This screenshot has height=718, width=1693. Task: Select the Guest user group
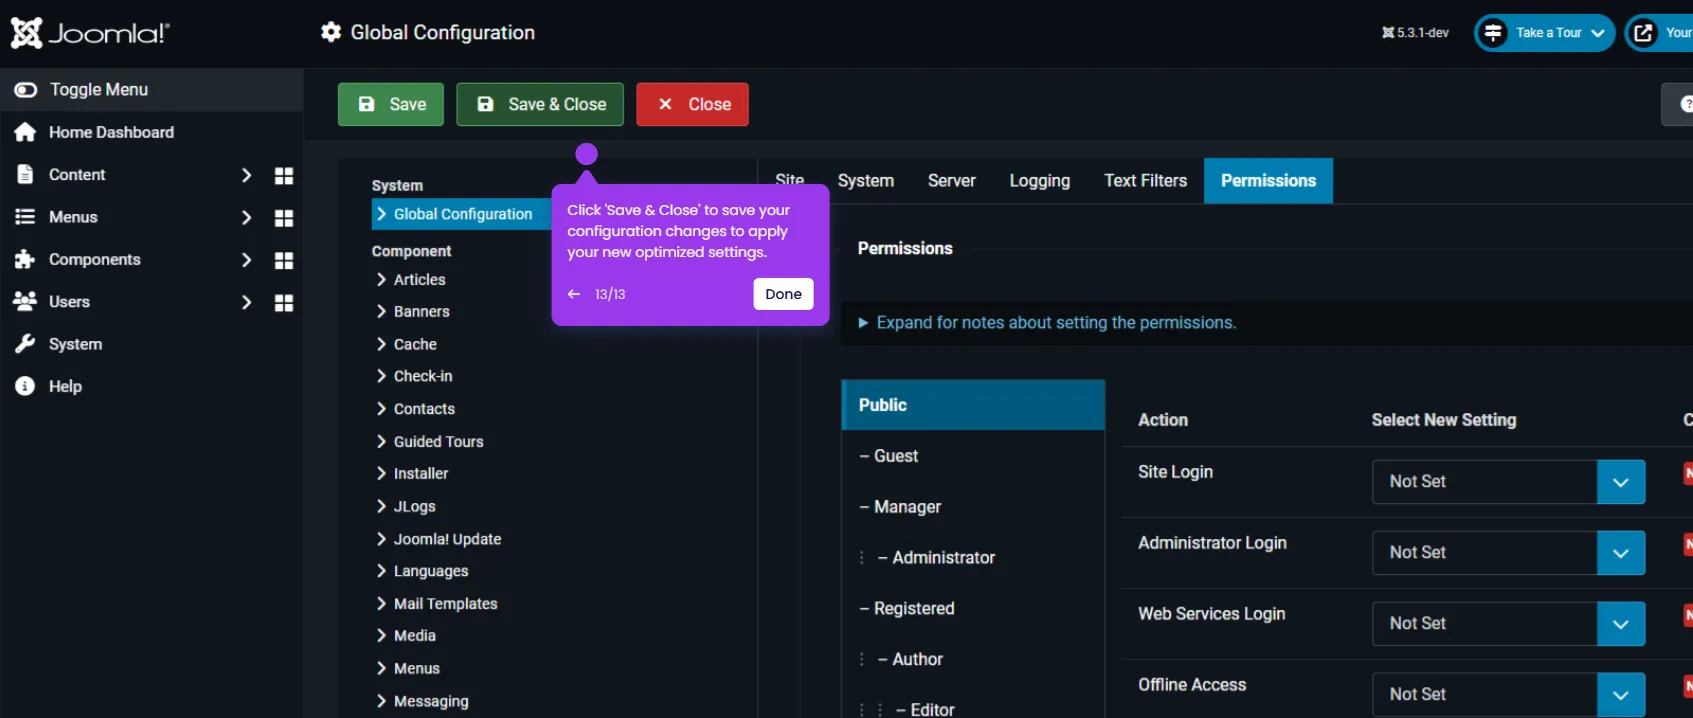[x=973, y=456]
